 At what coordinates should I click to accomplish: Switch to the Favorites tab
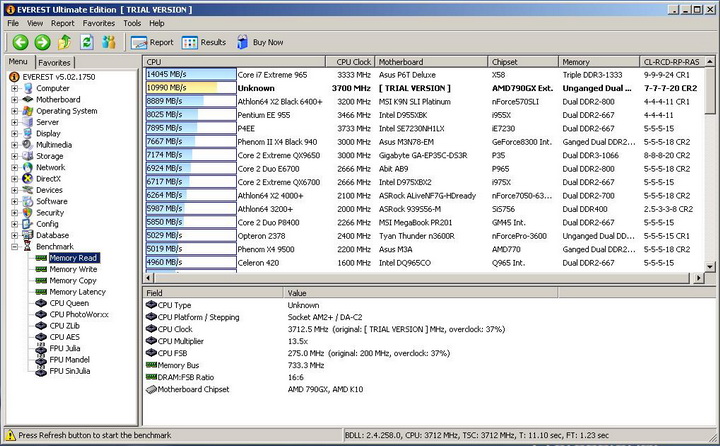(54, 62)
